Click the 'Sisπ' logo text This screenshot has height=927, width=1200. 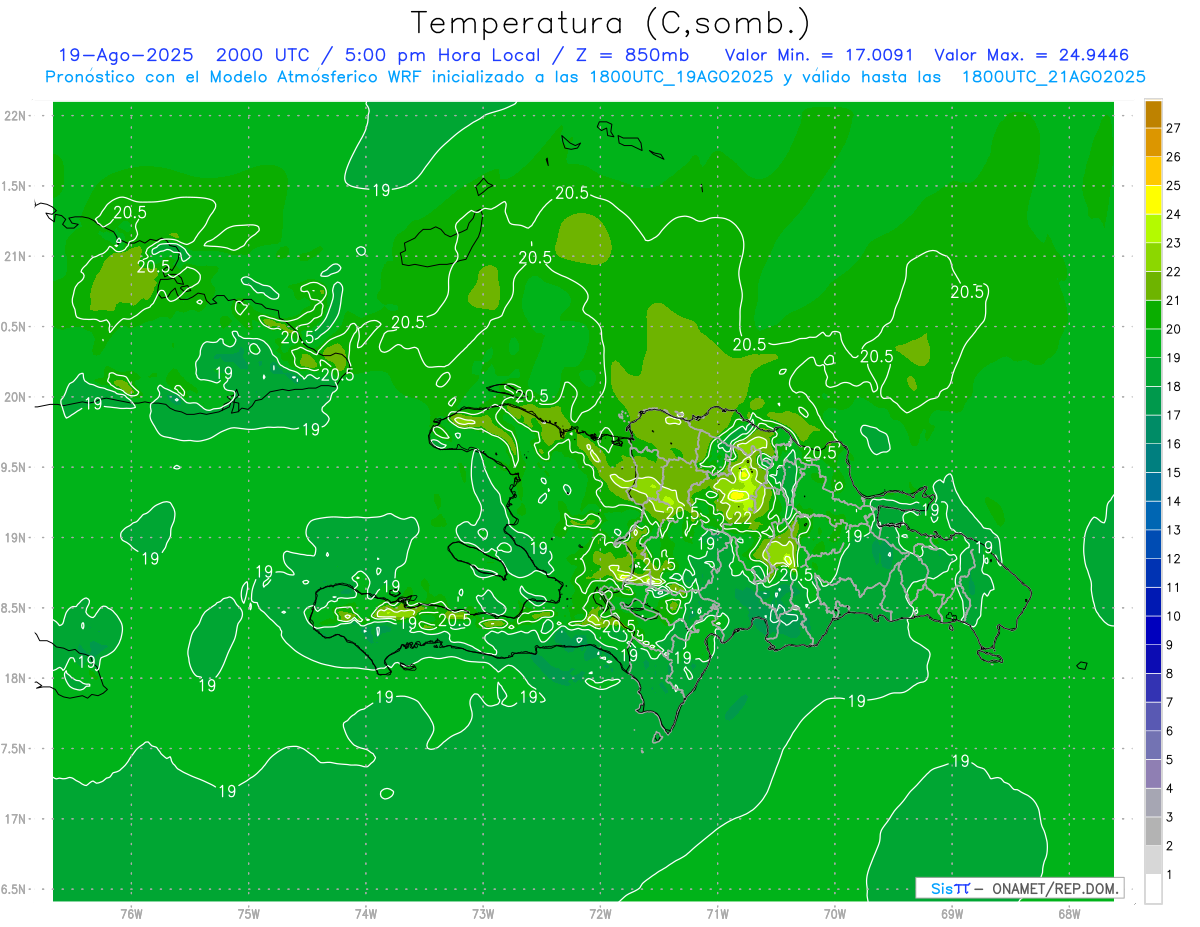949,888
